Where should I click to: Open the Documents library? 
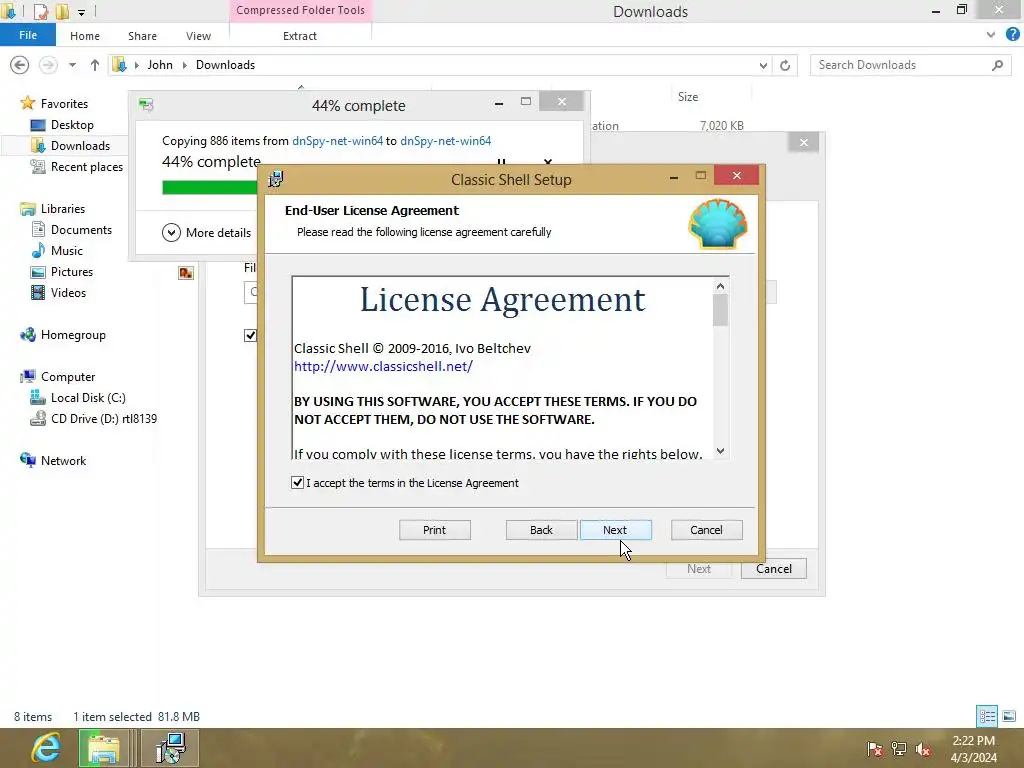click(81, 229)
